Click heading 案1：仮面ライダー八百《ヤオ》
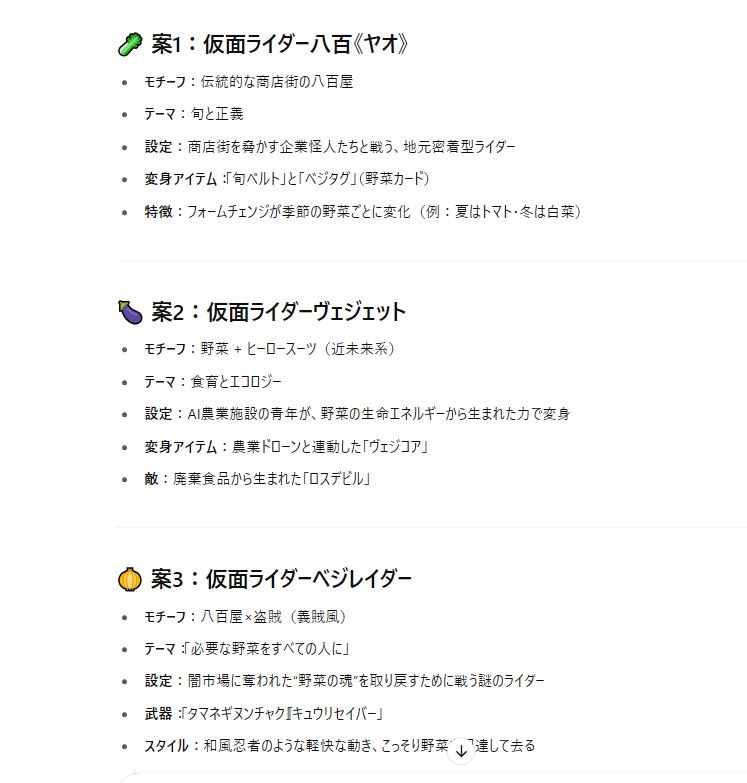Screen dimensions: 747x783 pos(280,44)
